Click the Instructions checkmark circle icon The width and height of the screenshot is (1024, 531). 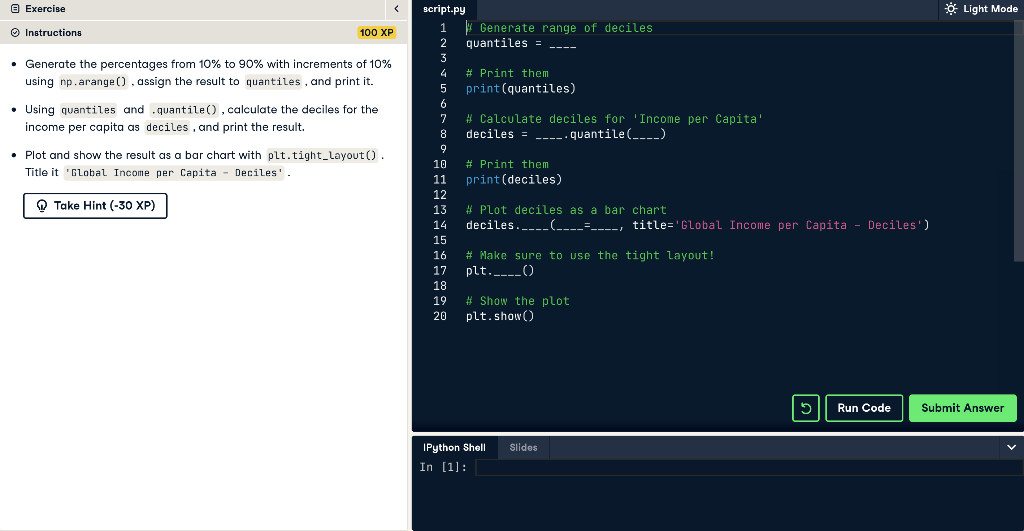(15, 33)
